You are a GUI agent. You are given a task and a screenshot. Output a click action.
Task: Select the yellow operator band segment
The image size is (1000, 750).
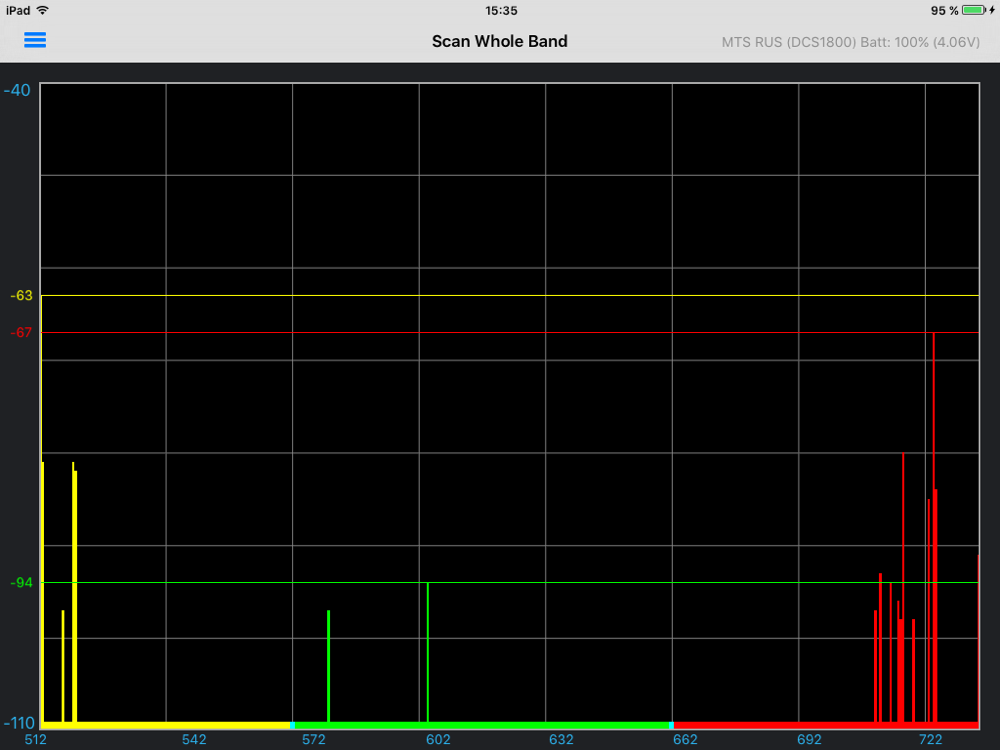(166, 725)
